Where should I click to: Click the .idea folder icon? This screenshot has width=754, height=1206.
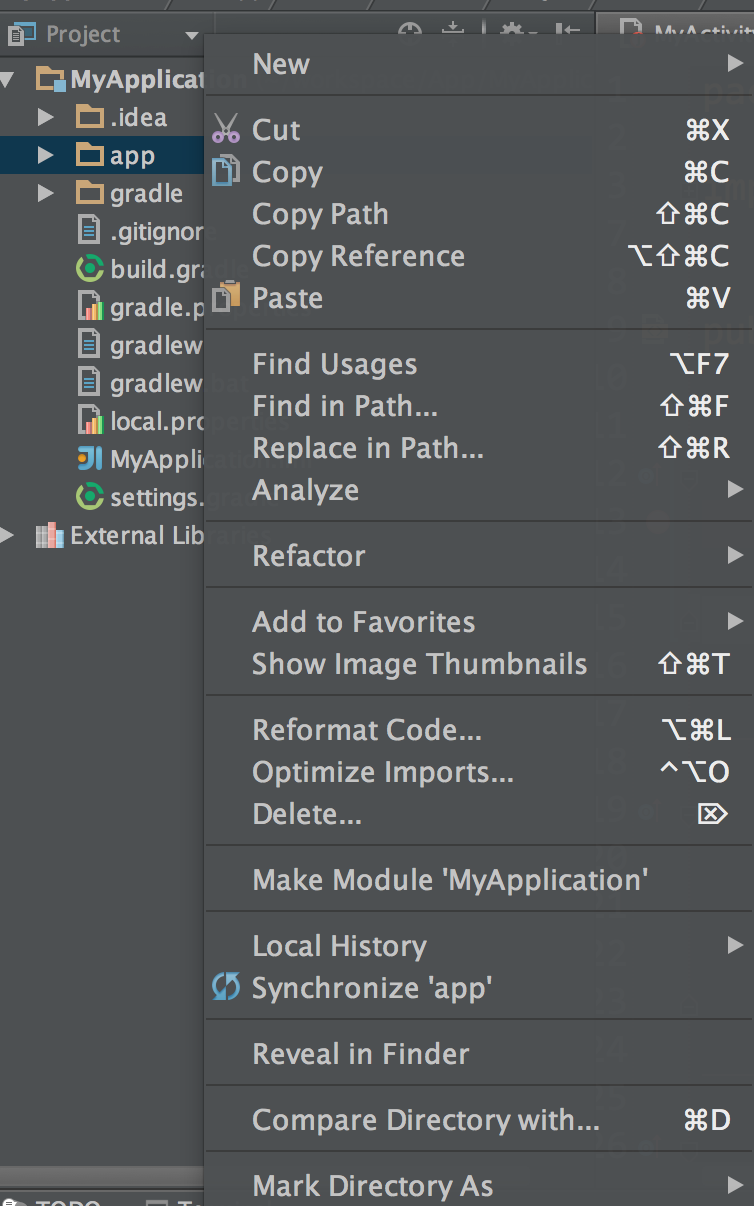(x=90, y=117)
